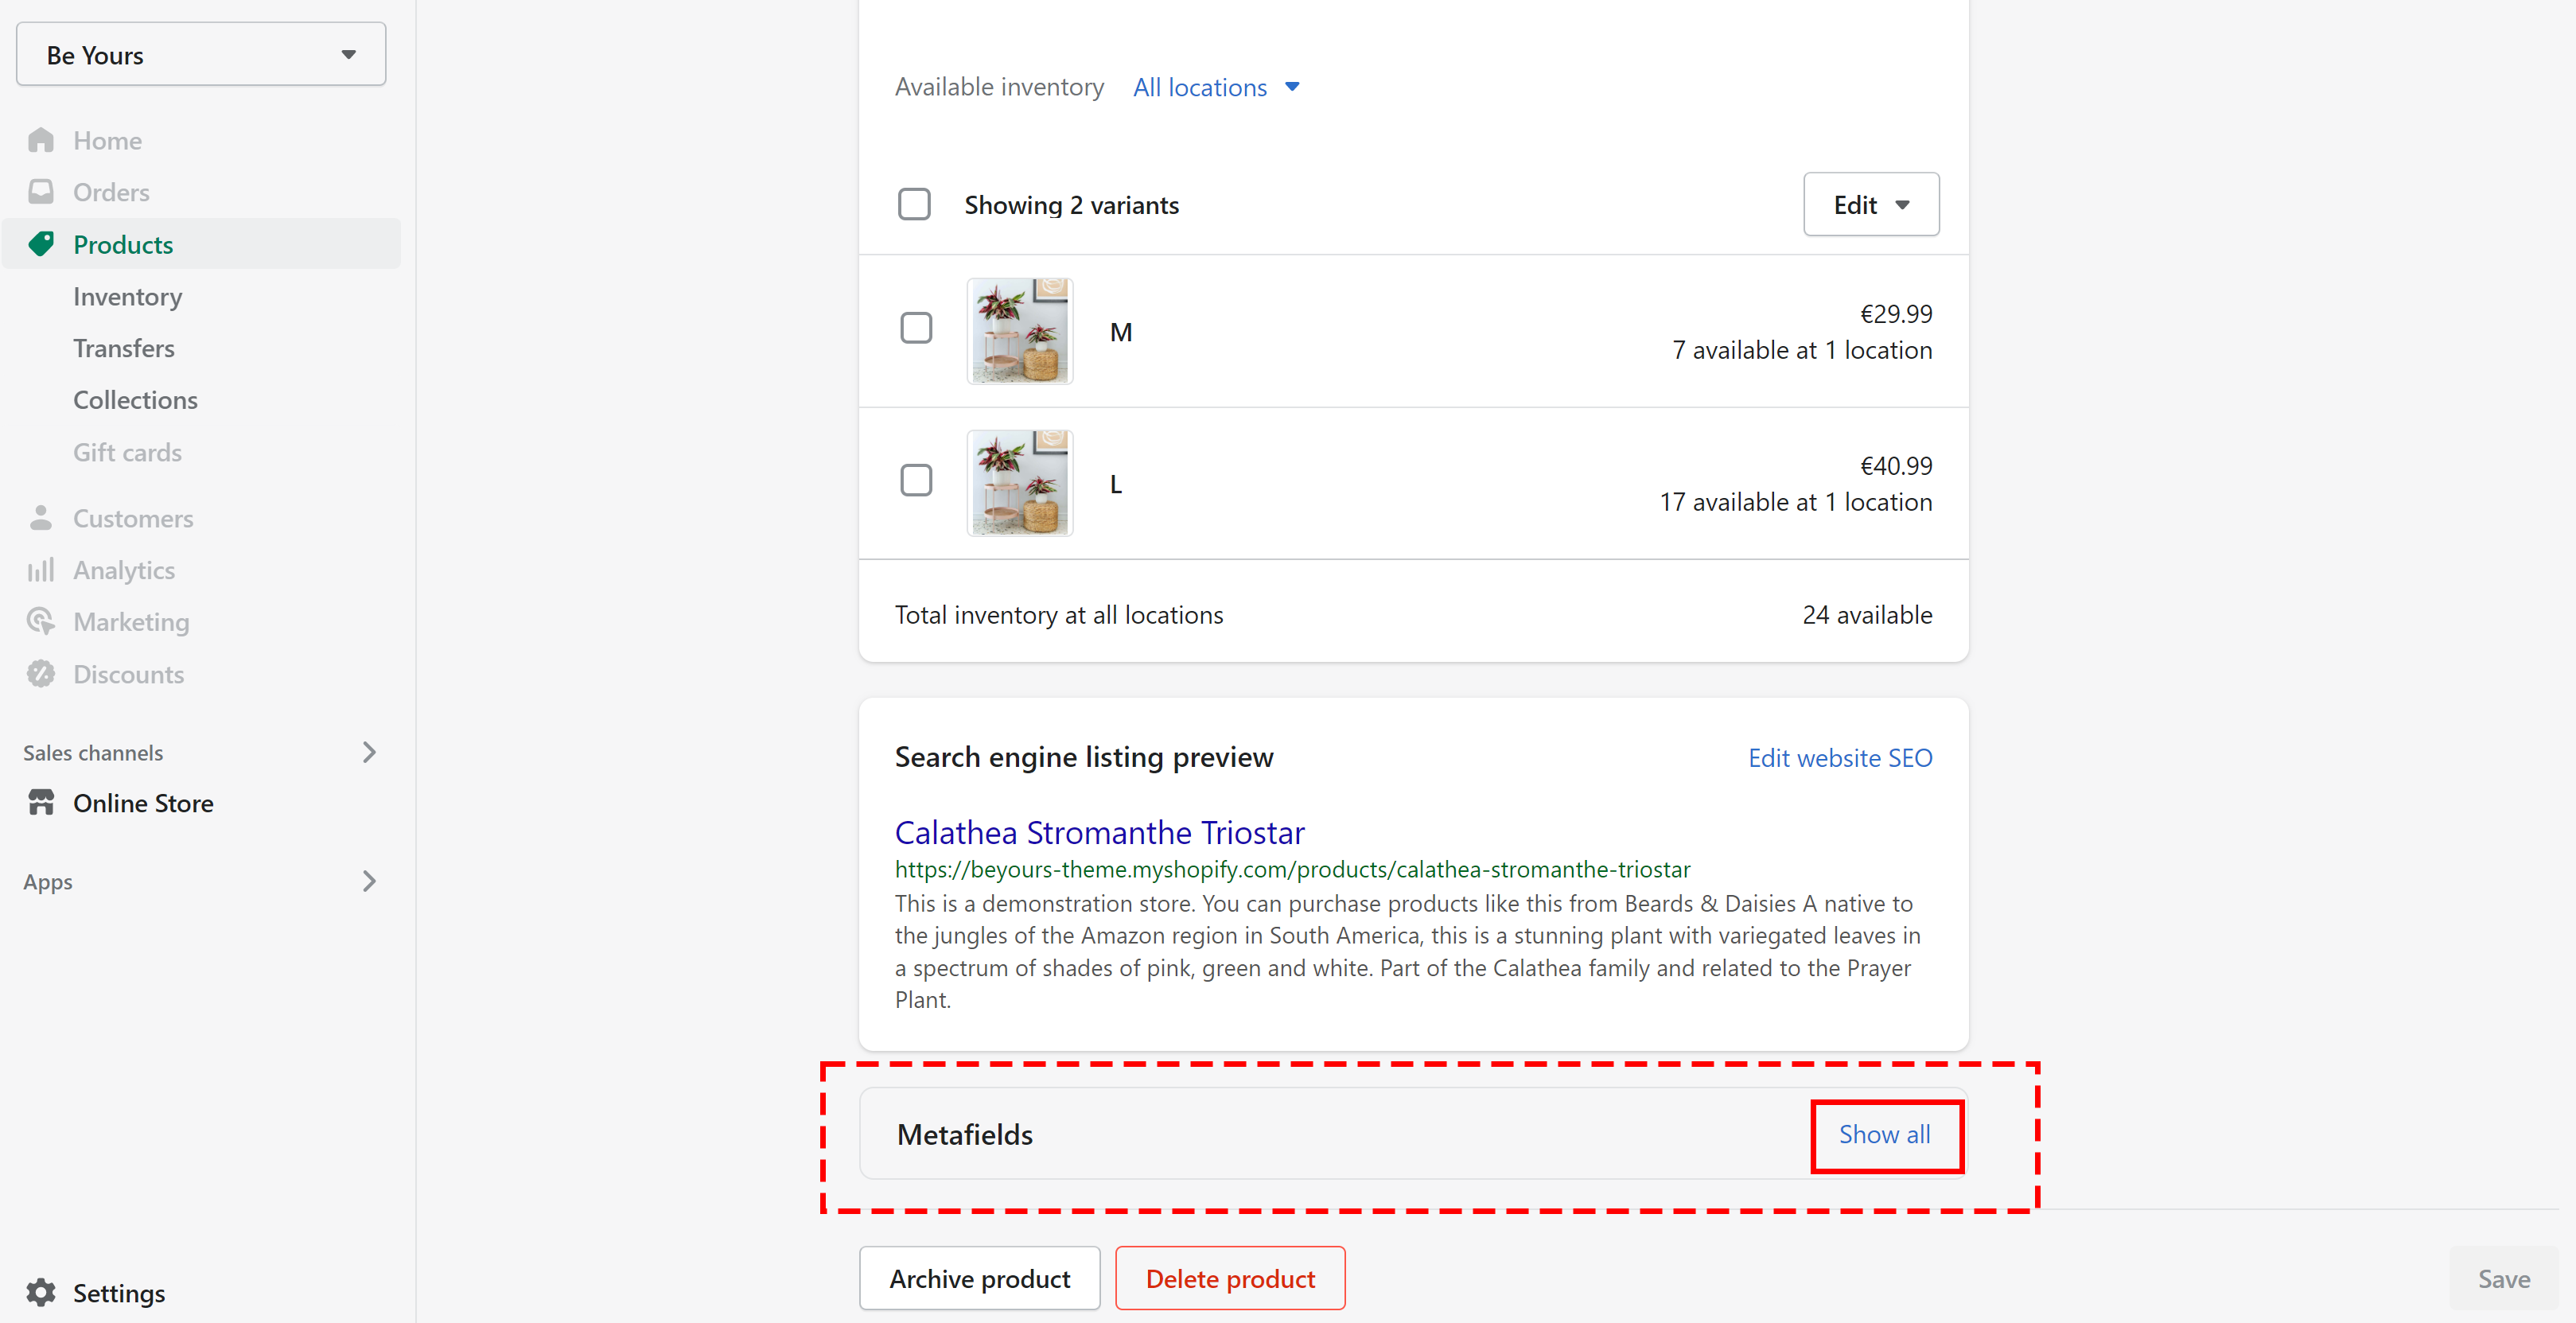Viewport: 2576px width, 1323px height.
Task: Expand the Apps section chevron
Action: tap(369, 881)
